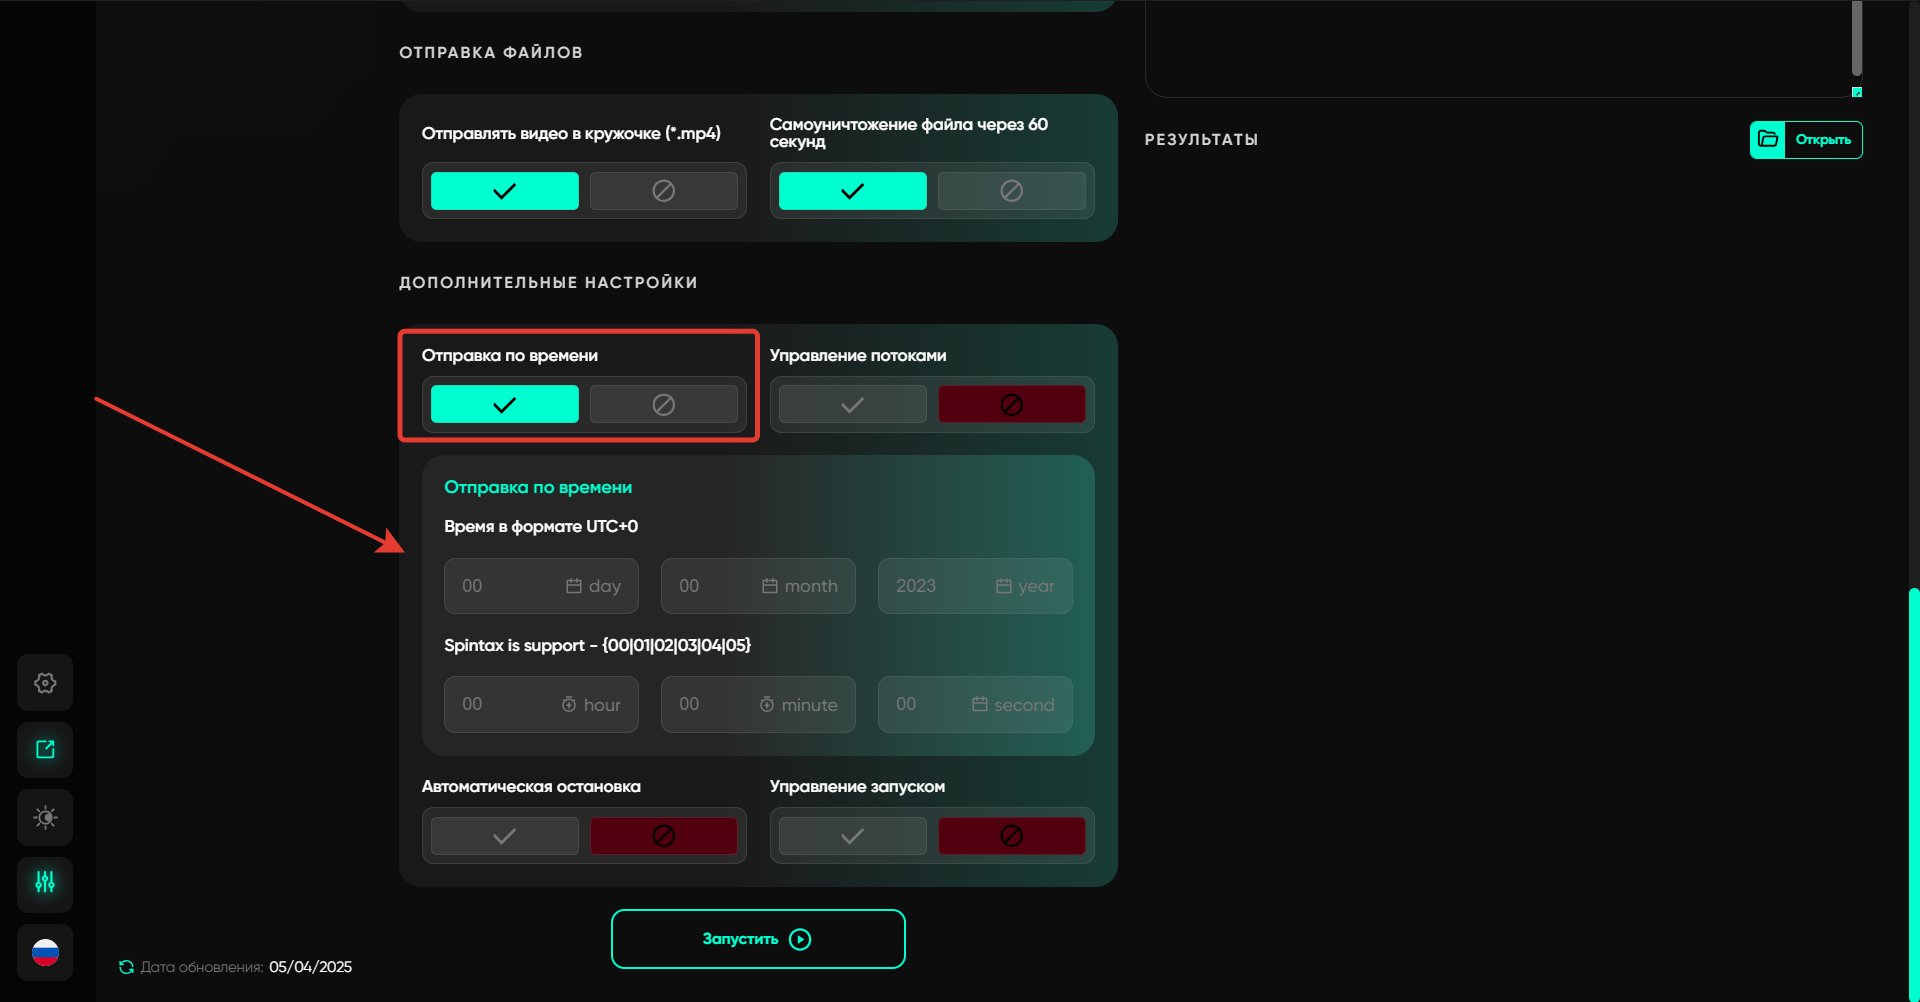Click the hour input field
The height and width of the screenshot is (1002, 1920).
tap(541, 705)
